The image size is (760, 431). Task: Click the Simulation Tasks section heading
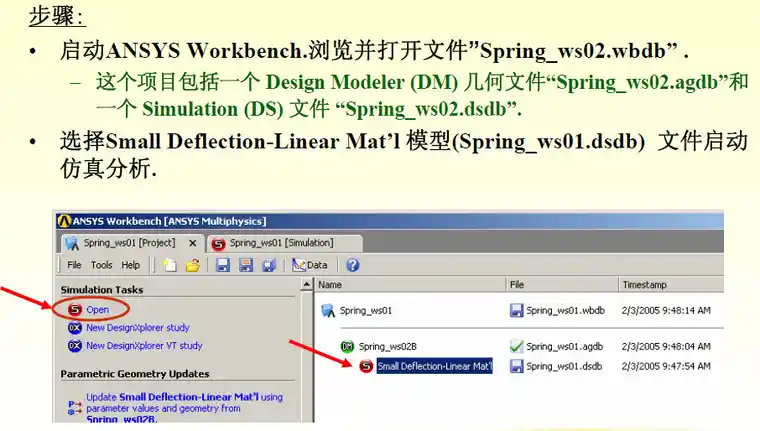click(x=102, y=289)
